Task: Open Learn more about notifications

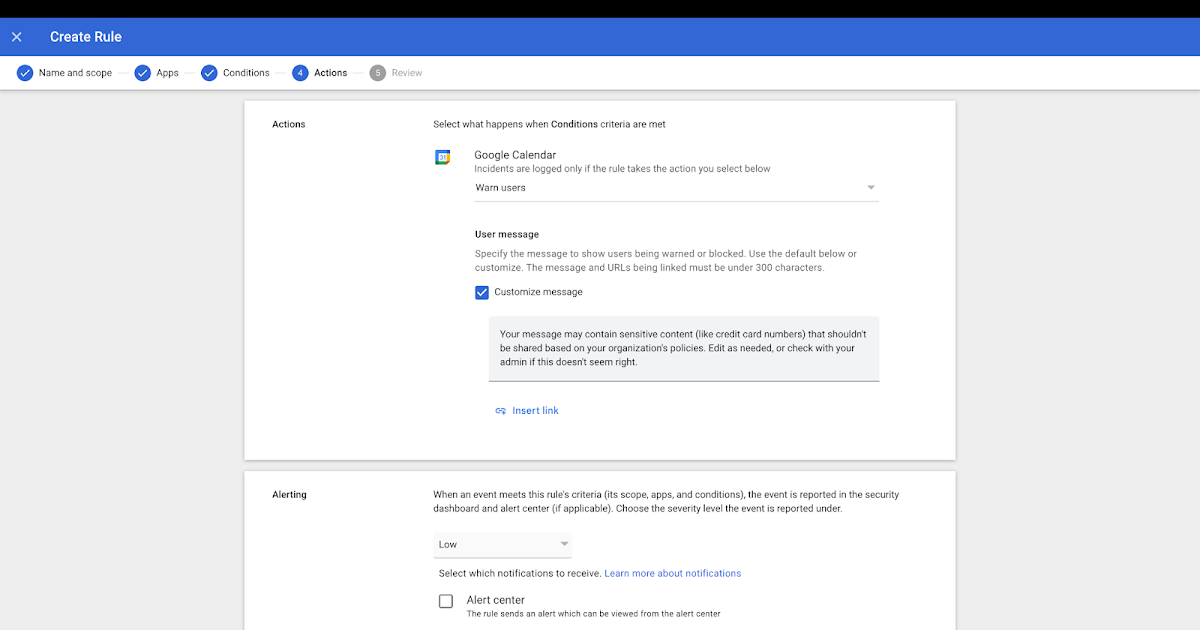Action: pos(672,572)
